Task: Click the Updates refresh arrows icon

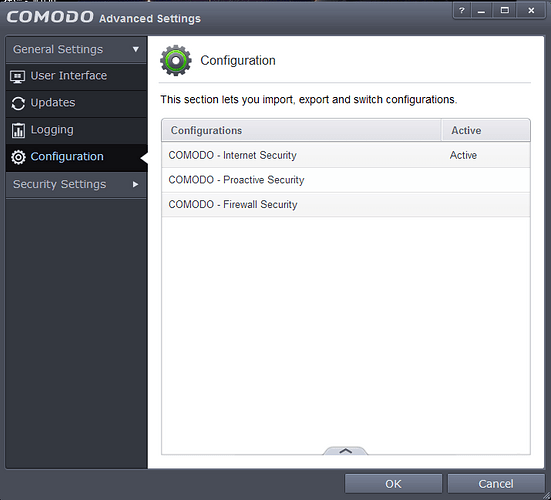Action: tap(18, 103)
